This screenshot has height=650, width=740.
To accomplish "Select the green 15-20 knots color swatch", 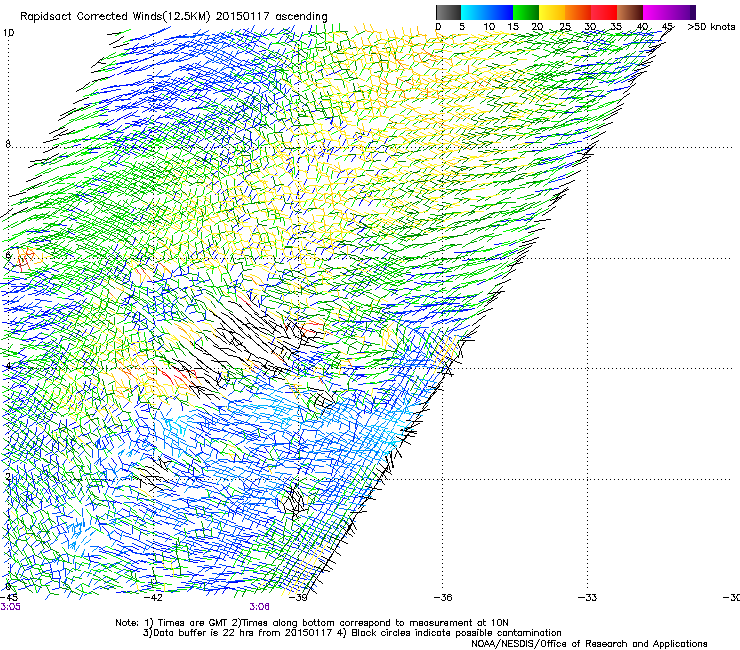I will pos(526,12).
